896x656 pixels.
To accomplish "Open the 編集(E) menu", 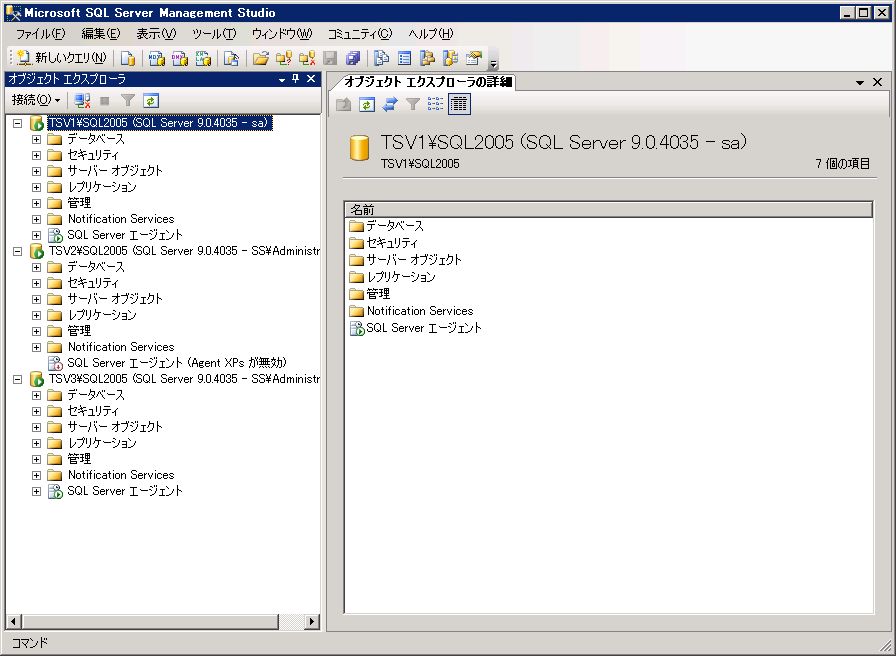I will 101,34.
